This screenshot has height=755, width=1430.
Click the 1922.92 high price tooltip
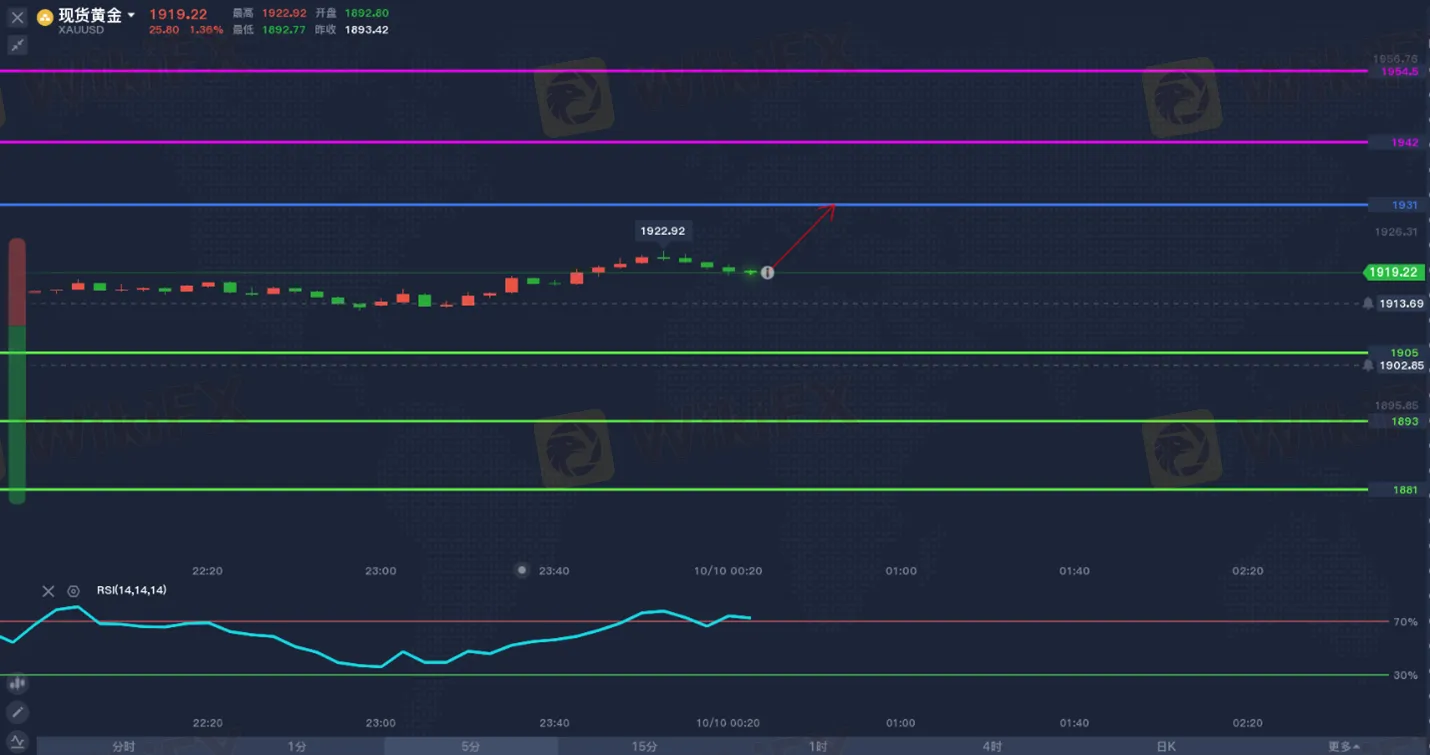pos(663,231)
